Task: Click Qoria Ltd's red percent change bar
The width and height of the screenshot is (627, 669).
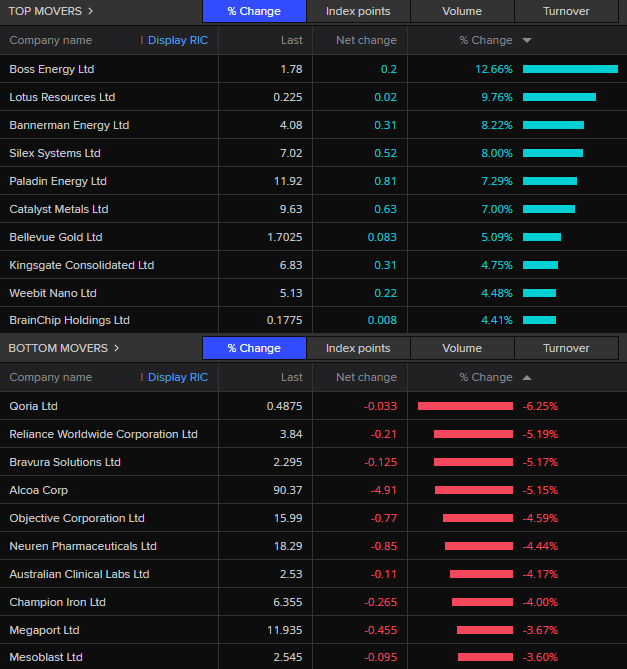Action: pos(465,406)
